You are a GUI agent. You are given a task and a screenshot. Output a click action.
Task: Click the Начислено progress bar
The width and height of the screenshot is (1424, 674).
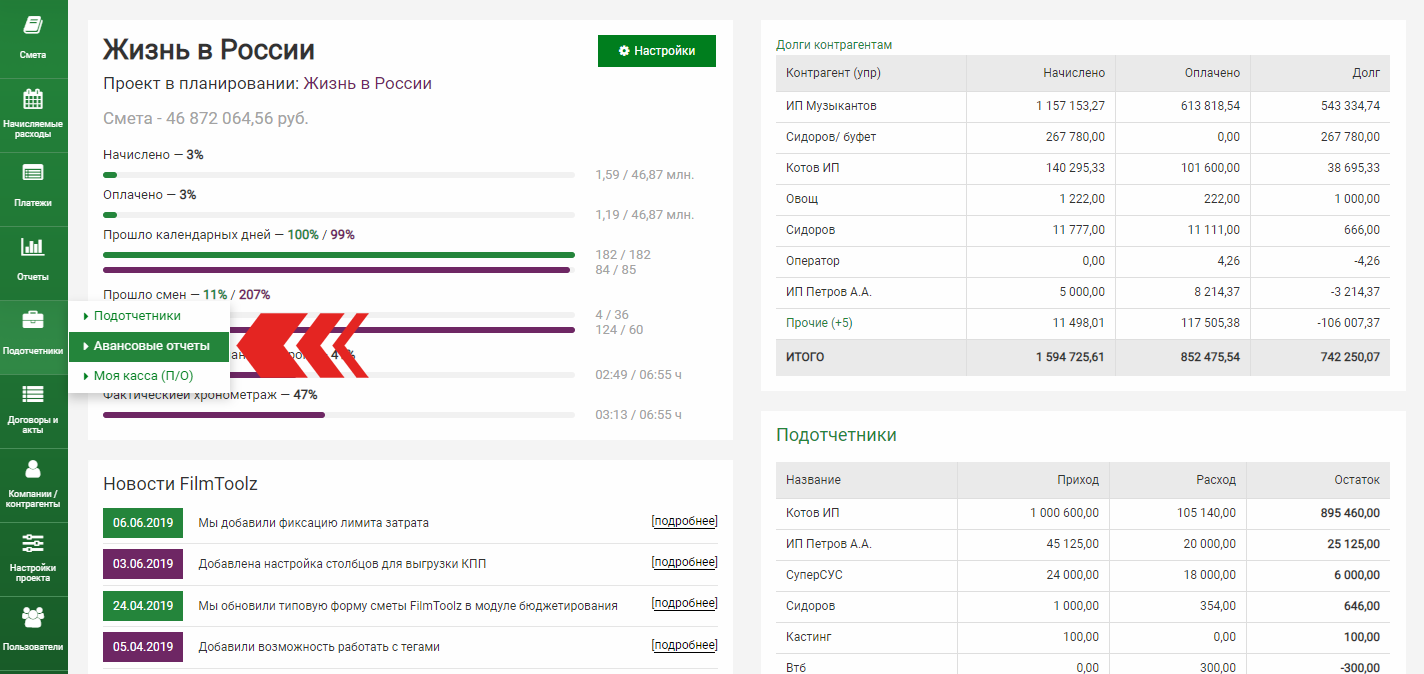tap(339, 175)
